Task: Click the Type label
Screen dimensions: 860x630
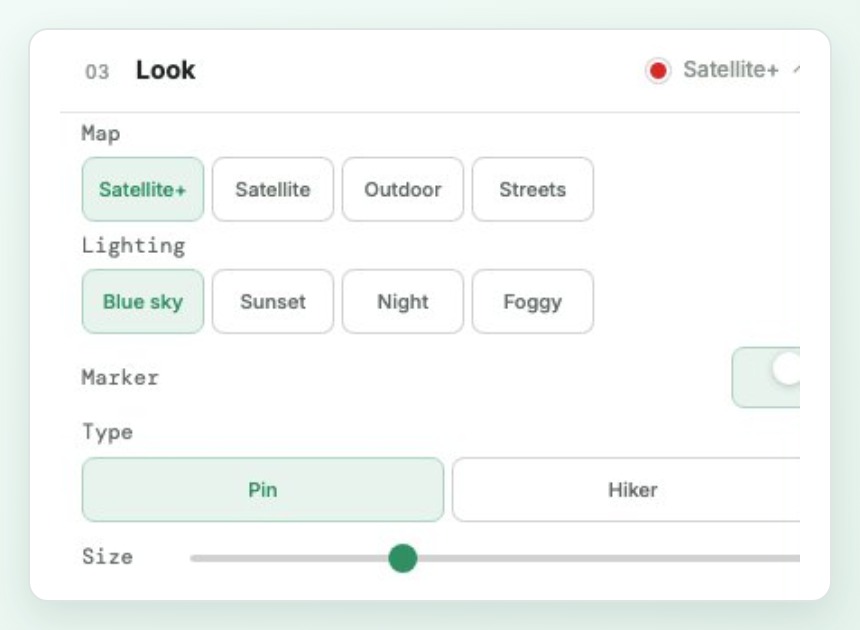Action: pos(108,432)
